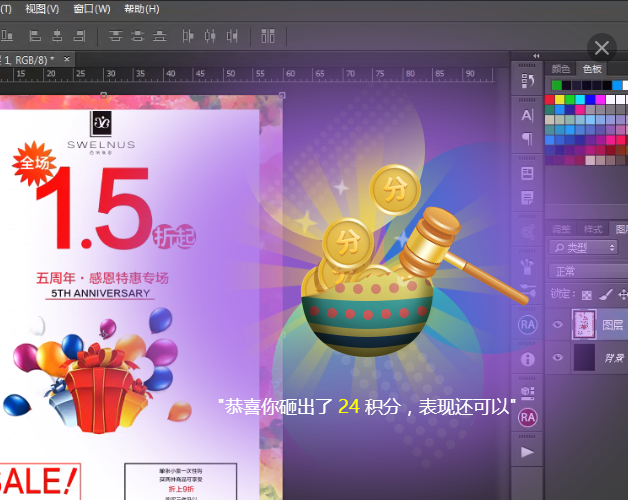Click align left edges icon
The image size is (628, 500).
pos(35,36)
